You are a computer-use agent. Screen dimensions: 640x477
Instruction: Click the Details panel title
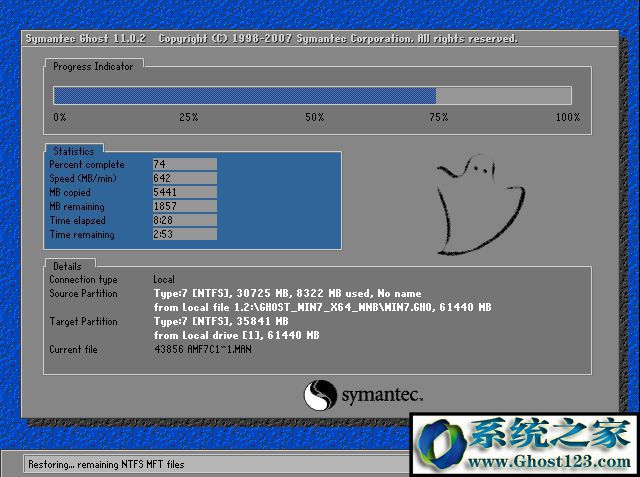[x=67, y=266]
